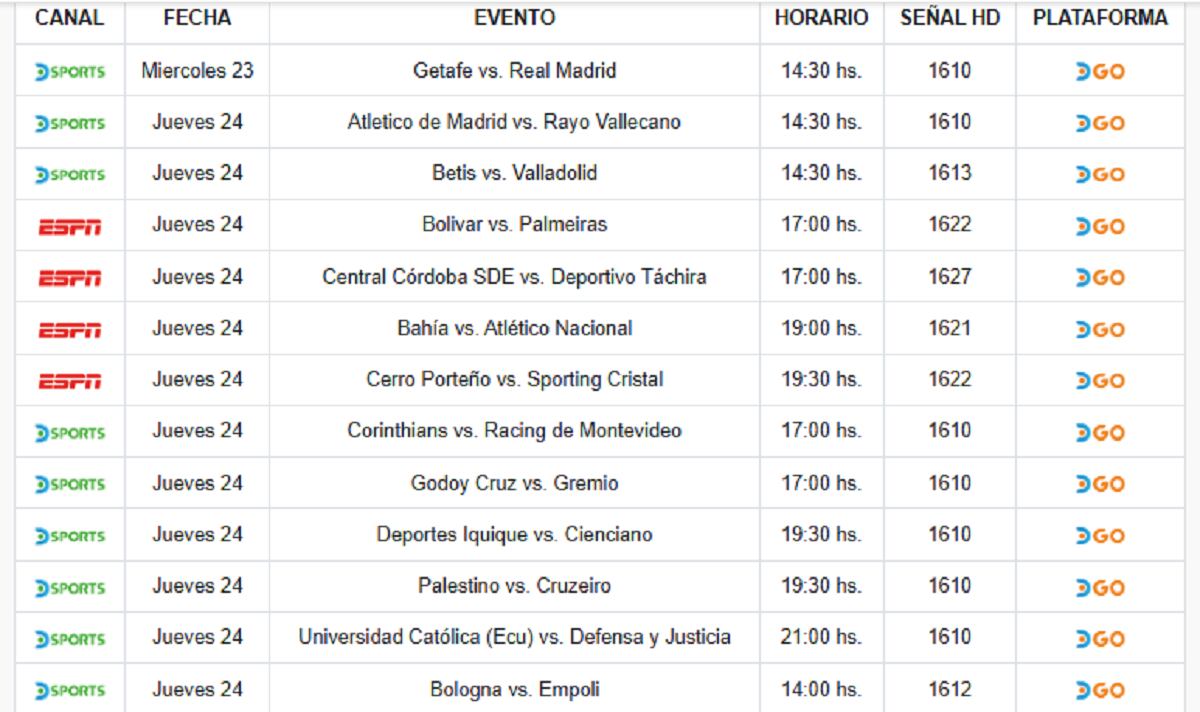Open DGO for Universidad Católica vs. Defensa y Justicia

(x=1100, y=639)
